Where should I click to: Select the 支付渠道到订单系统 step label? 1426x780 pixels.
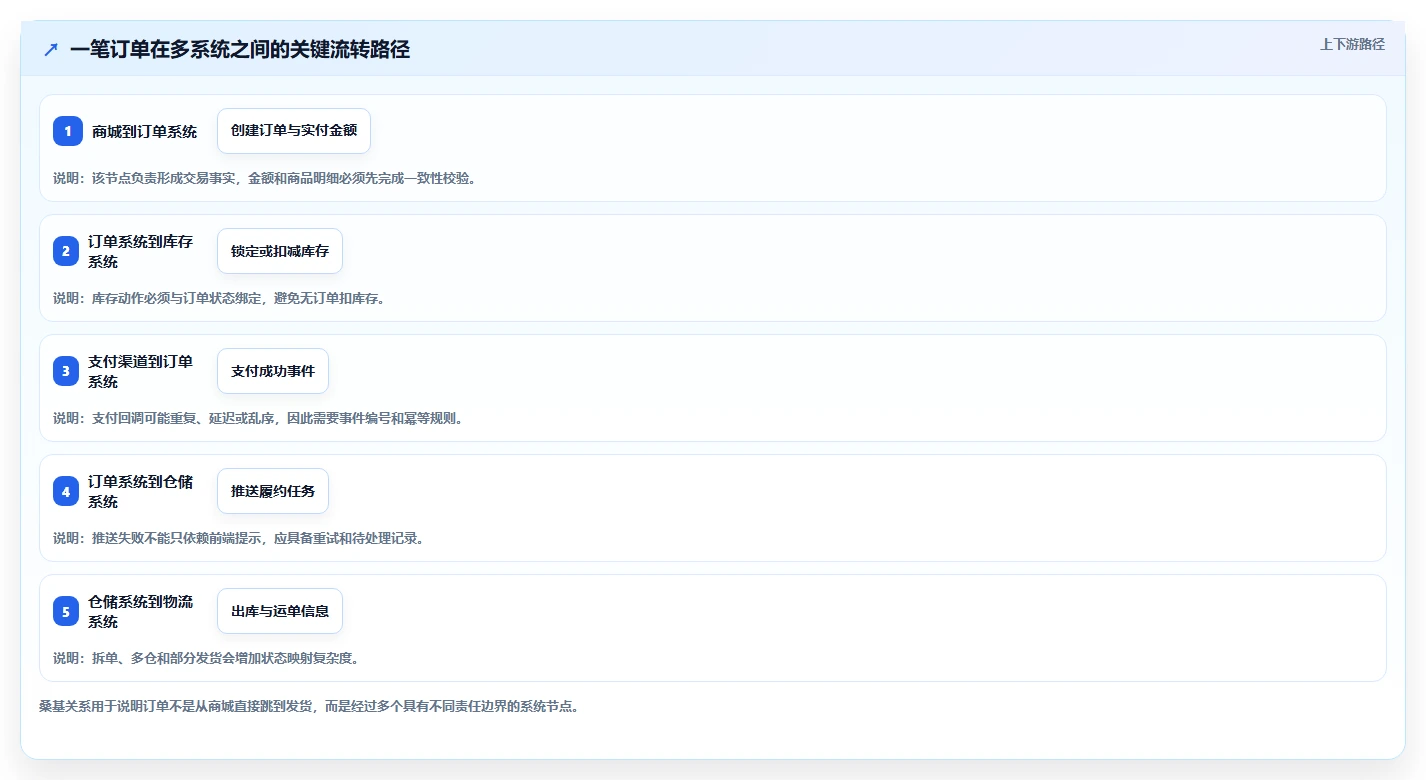(141, 371)
